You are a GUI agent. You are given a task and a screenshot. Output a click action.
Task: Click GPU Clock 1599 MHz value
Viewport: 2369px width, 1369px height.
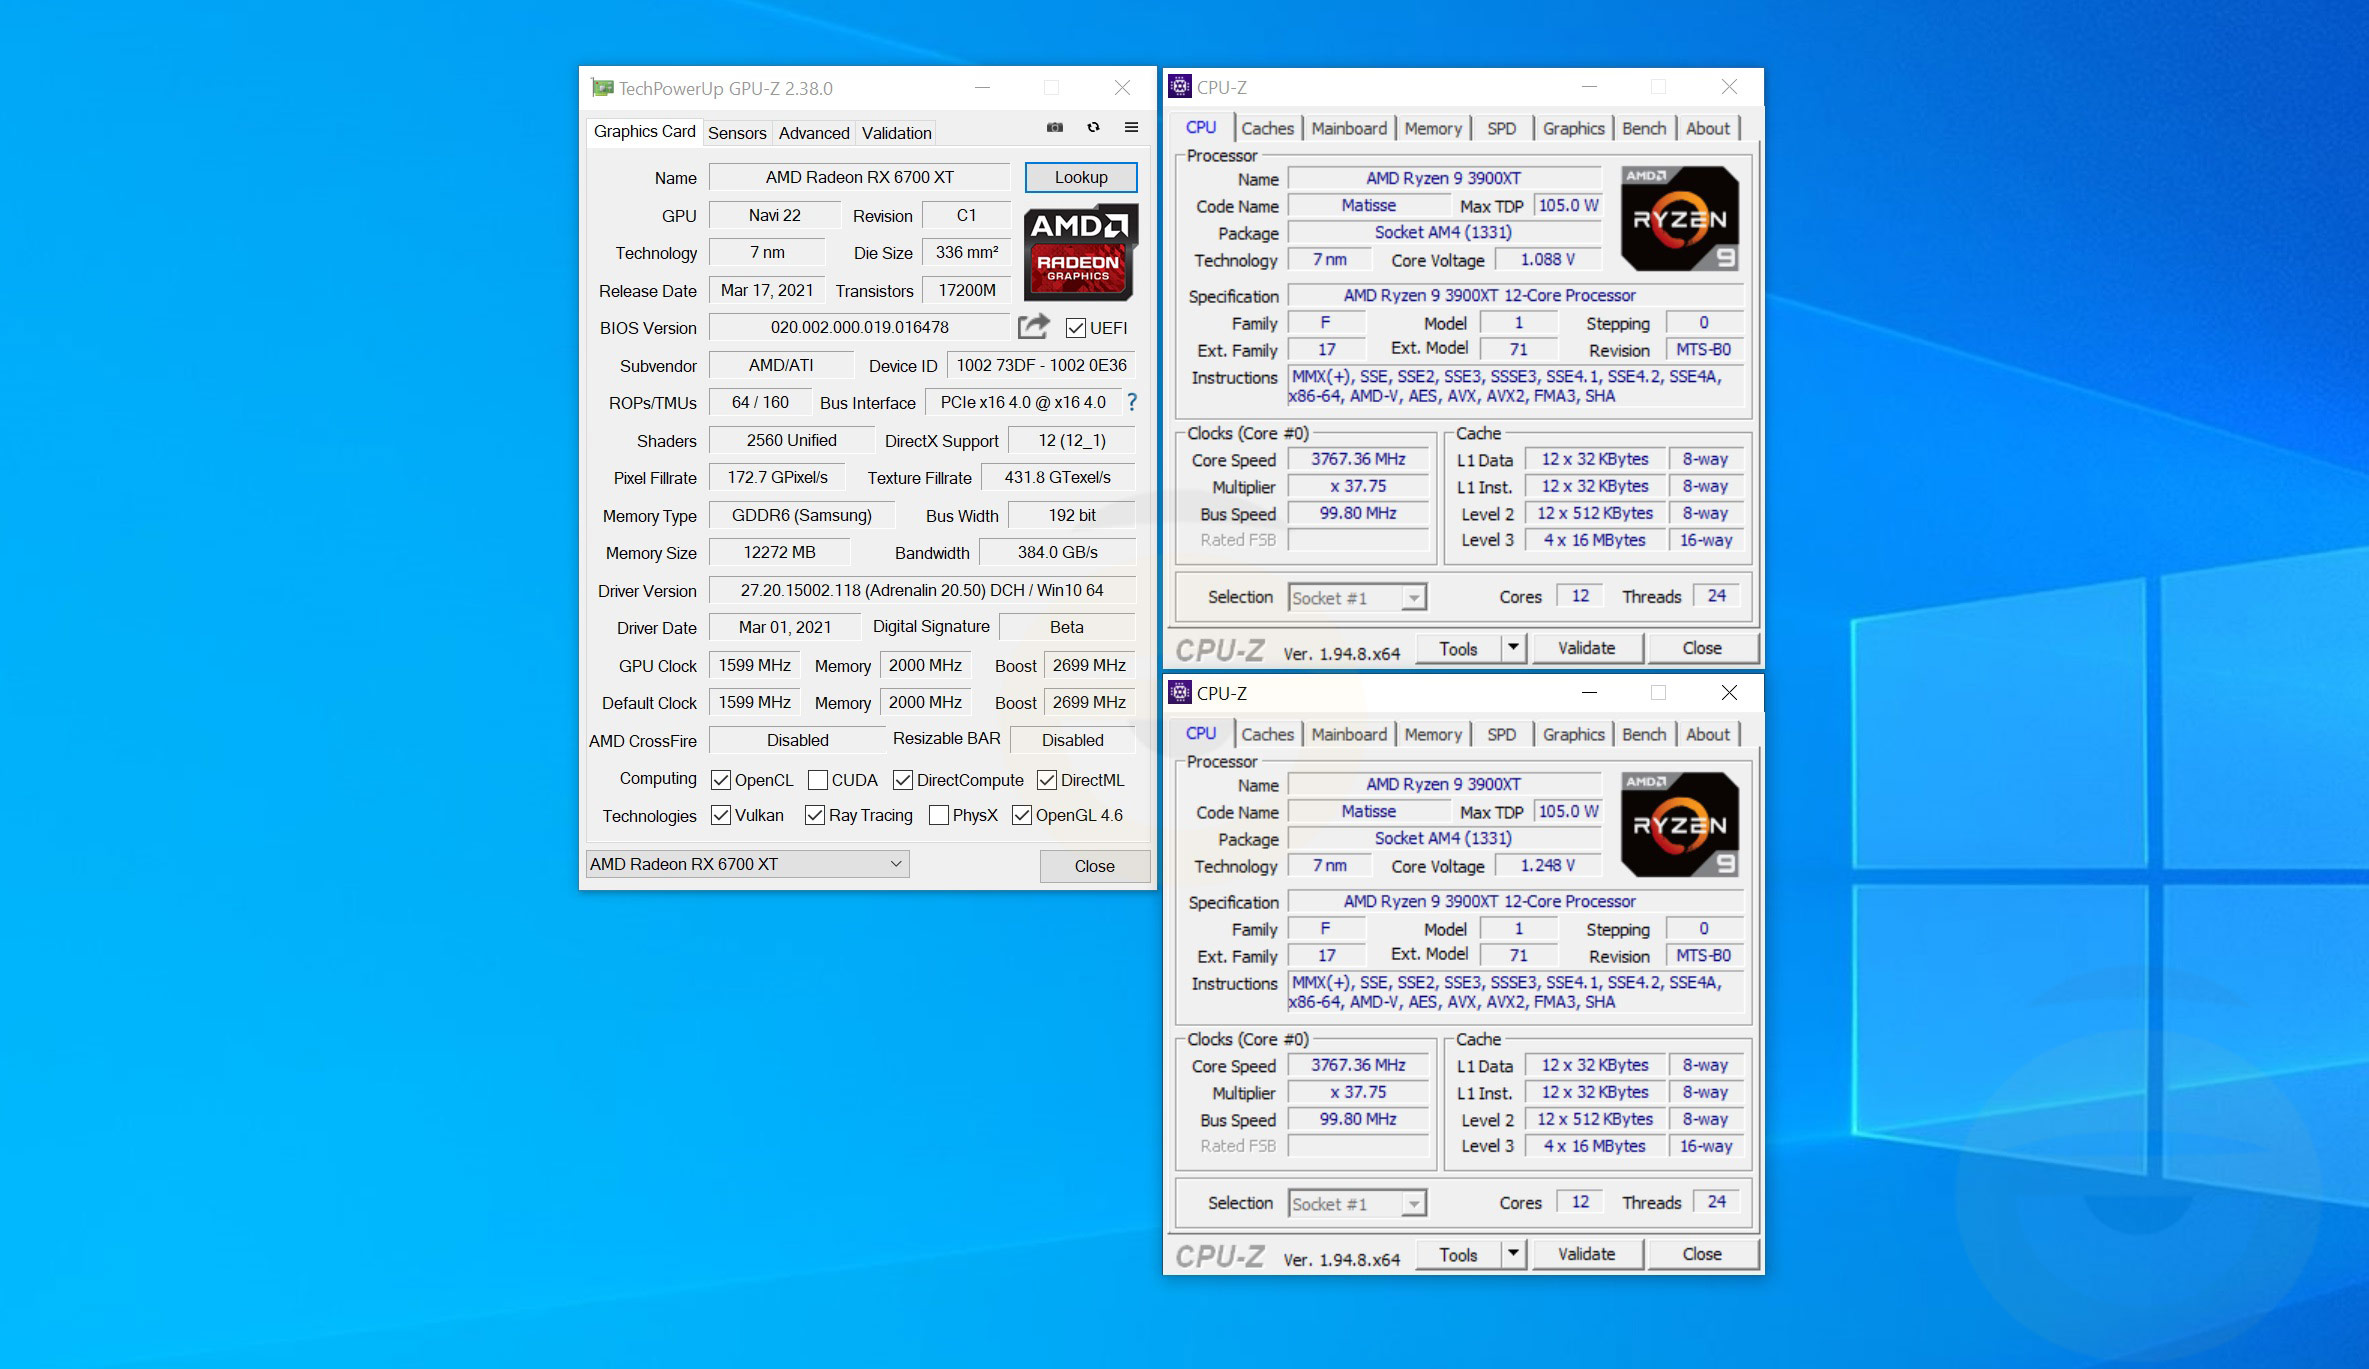pos(755,665)
